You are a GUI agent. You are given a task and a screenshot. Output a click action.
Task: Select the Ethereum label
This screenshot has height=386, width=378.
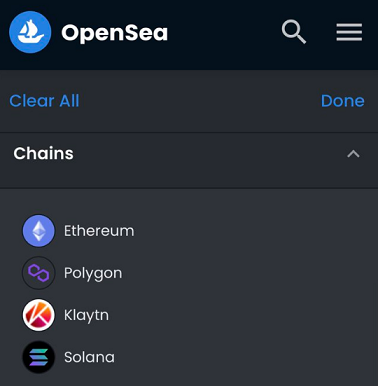click(x=99, y=231)
